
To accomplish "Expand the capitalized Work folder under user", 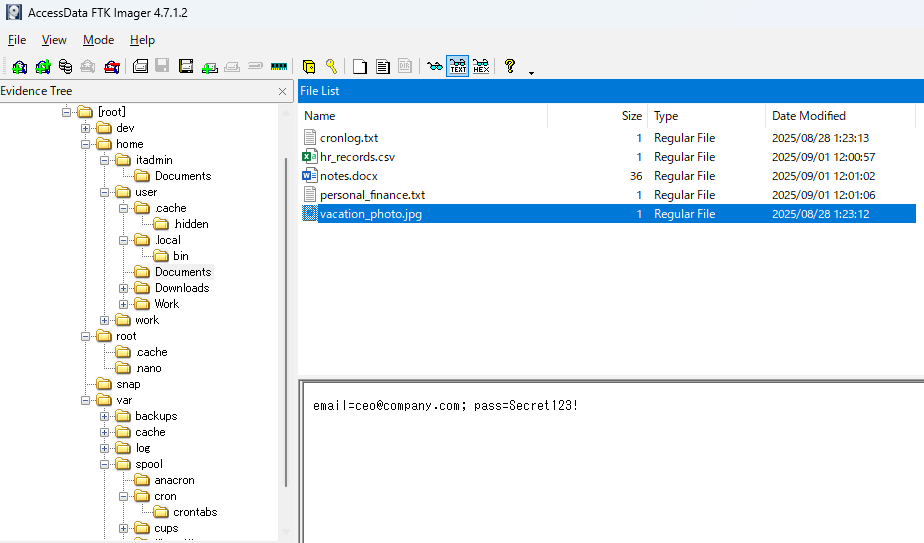I will click(123, 304).
